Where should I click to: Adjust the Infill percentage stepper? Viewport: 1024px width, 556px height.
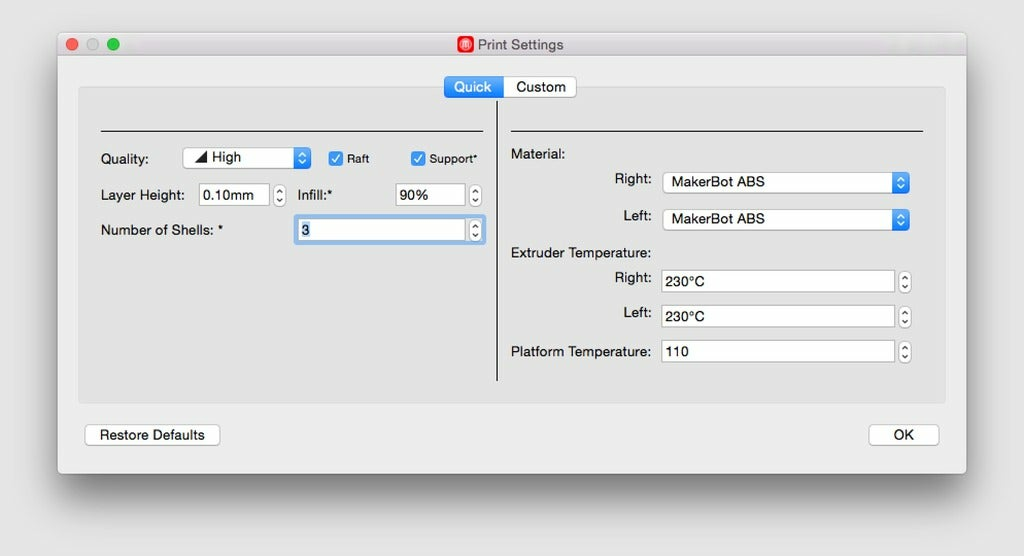(x=475, y=195)
